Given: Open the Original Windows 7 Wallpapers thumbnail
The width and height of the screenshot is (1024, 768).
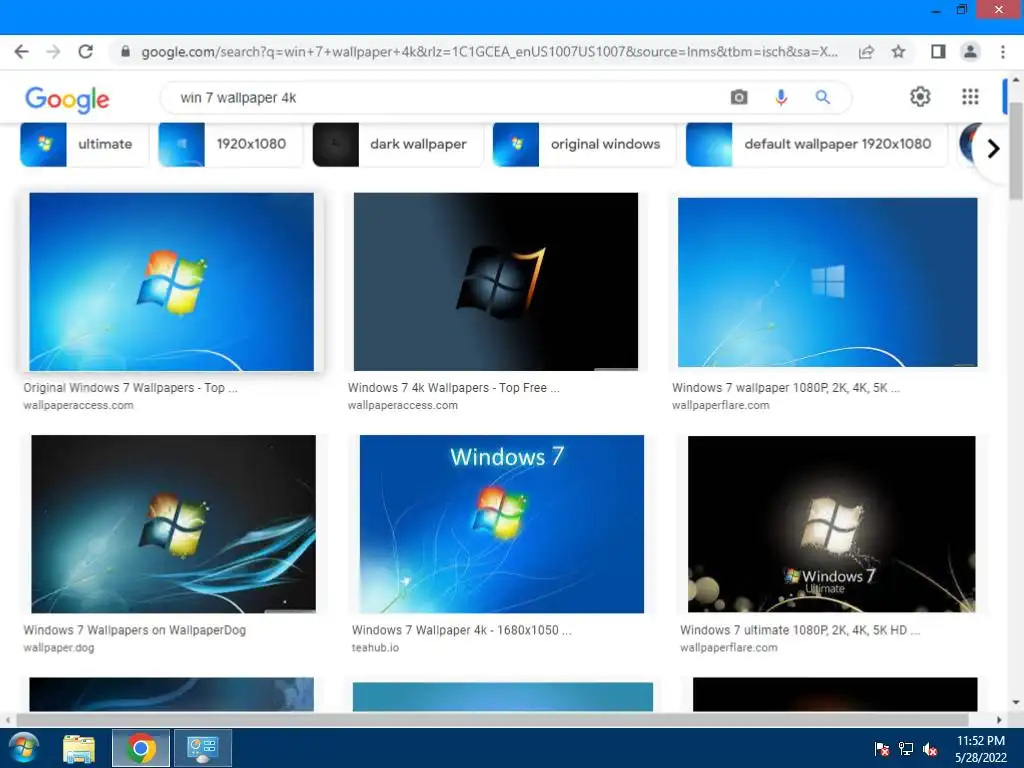Looking at the screenshot, I should tap(172, 281).
